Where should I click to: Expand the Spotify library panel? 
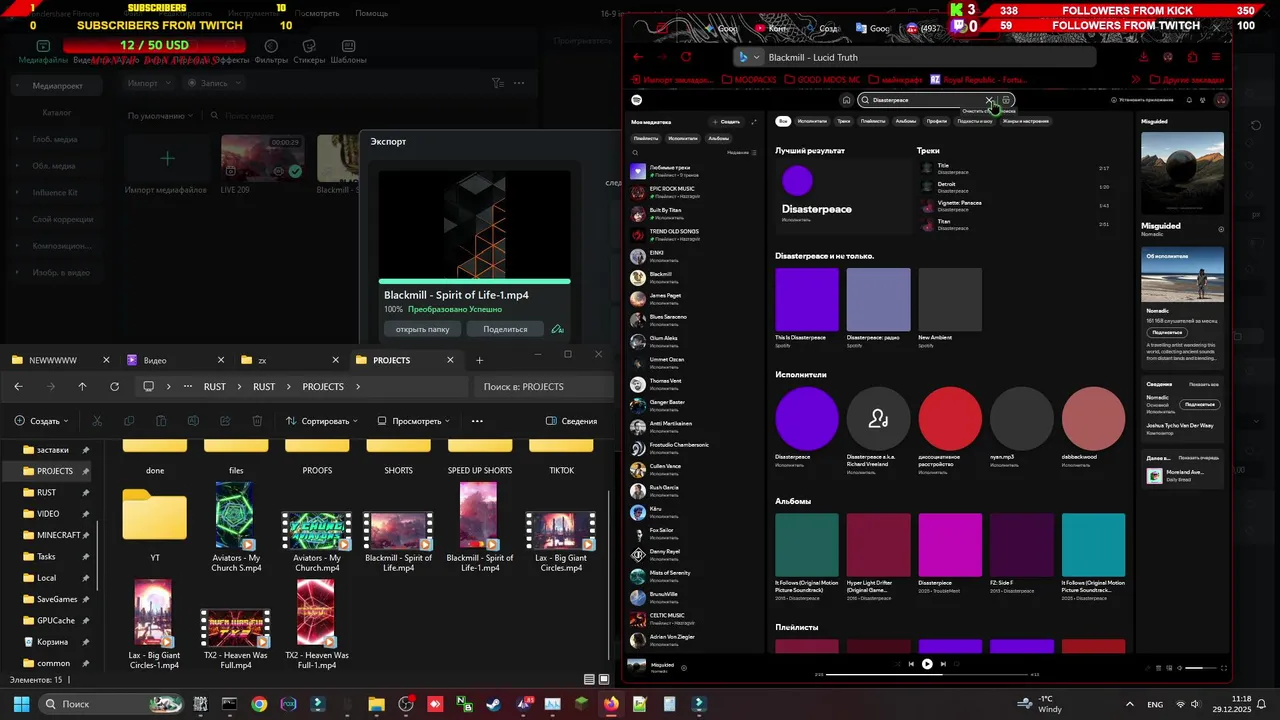pos(753,122)
